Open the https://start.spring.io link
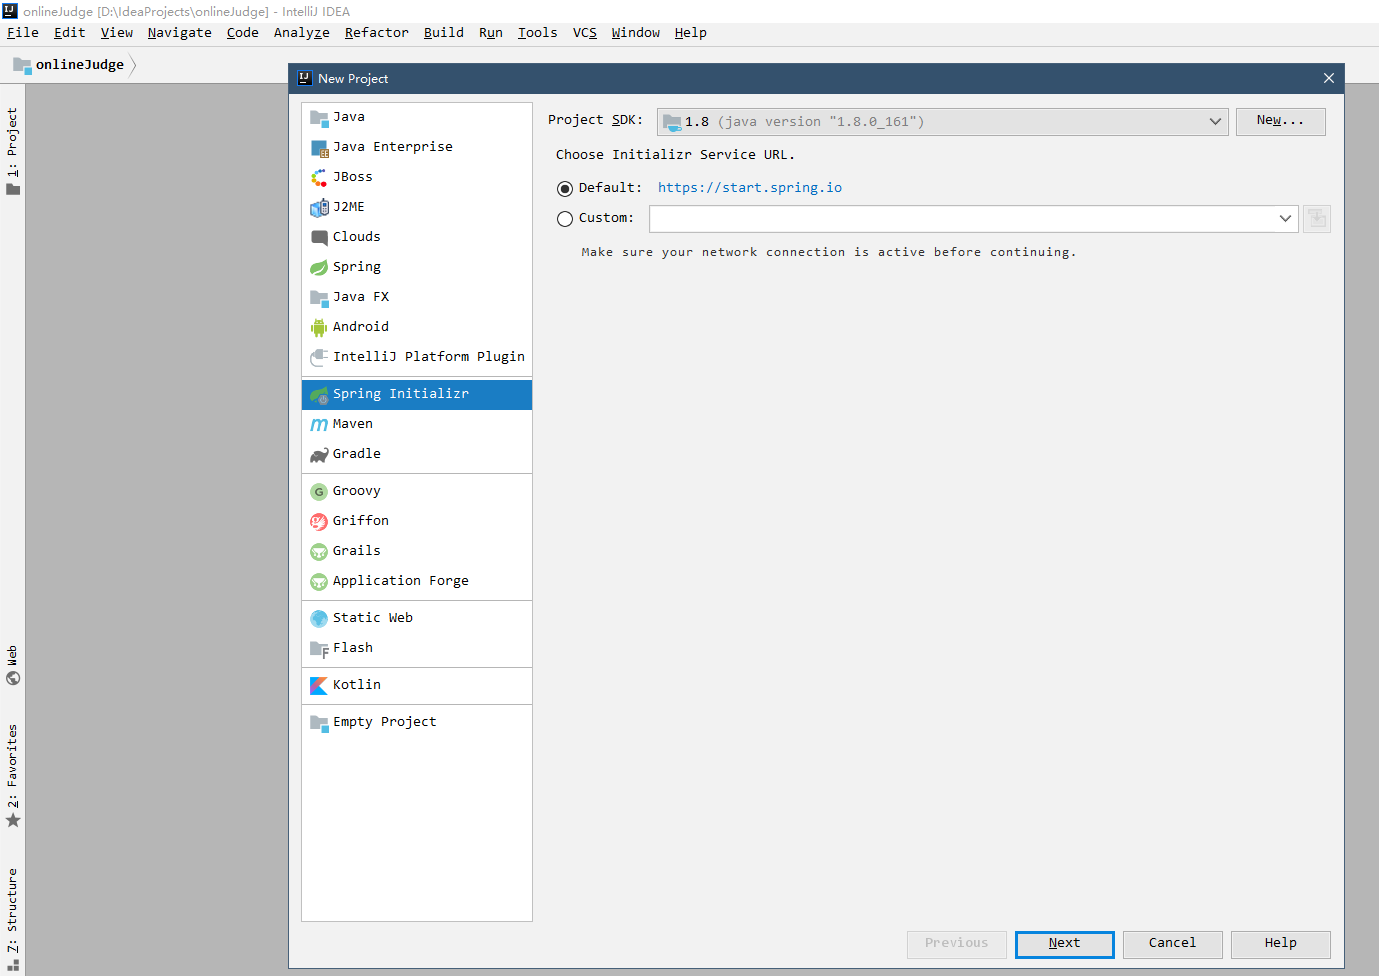The width and height of the screenshot is (1379, 976). (750, 188)
